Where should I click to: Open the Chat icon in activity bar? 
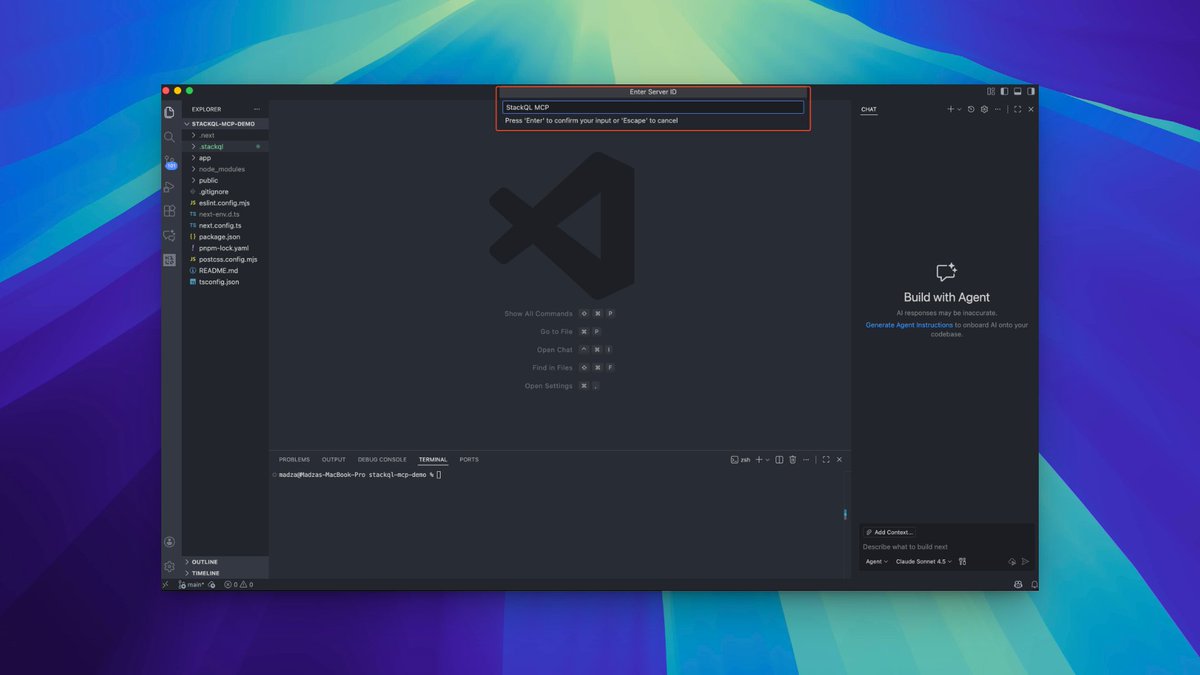(169, 236)
